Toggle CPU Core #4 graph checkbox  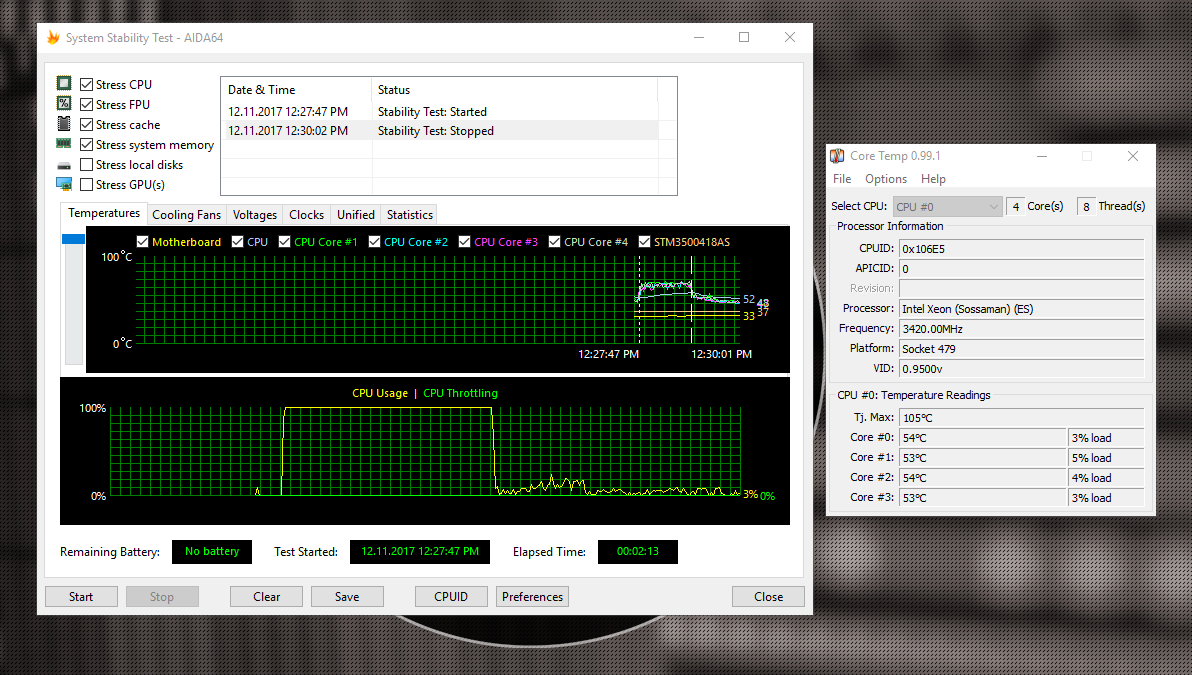click(554, 242)
